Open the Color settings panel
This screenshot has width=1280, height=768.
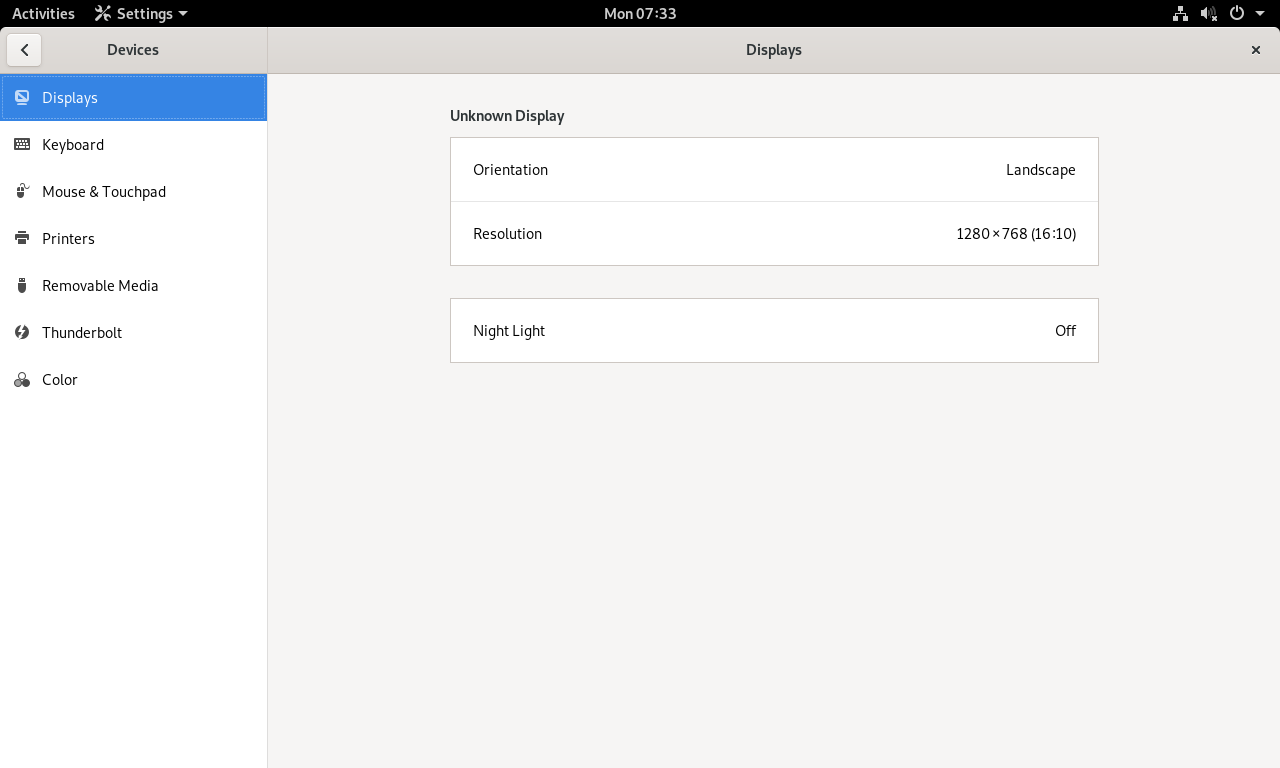pyautogui.click(x=59, y=380)
